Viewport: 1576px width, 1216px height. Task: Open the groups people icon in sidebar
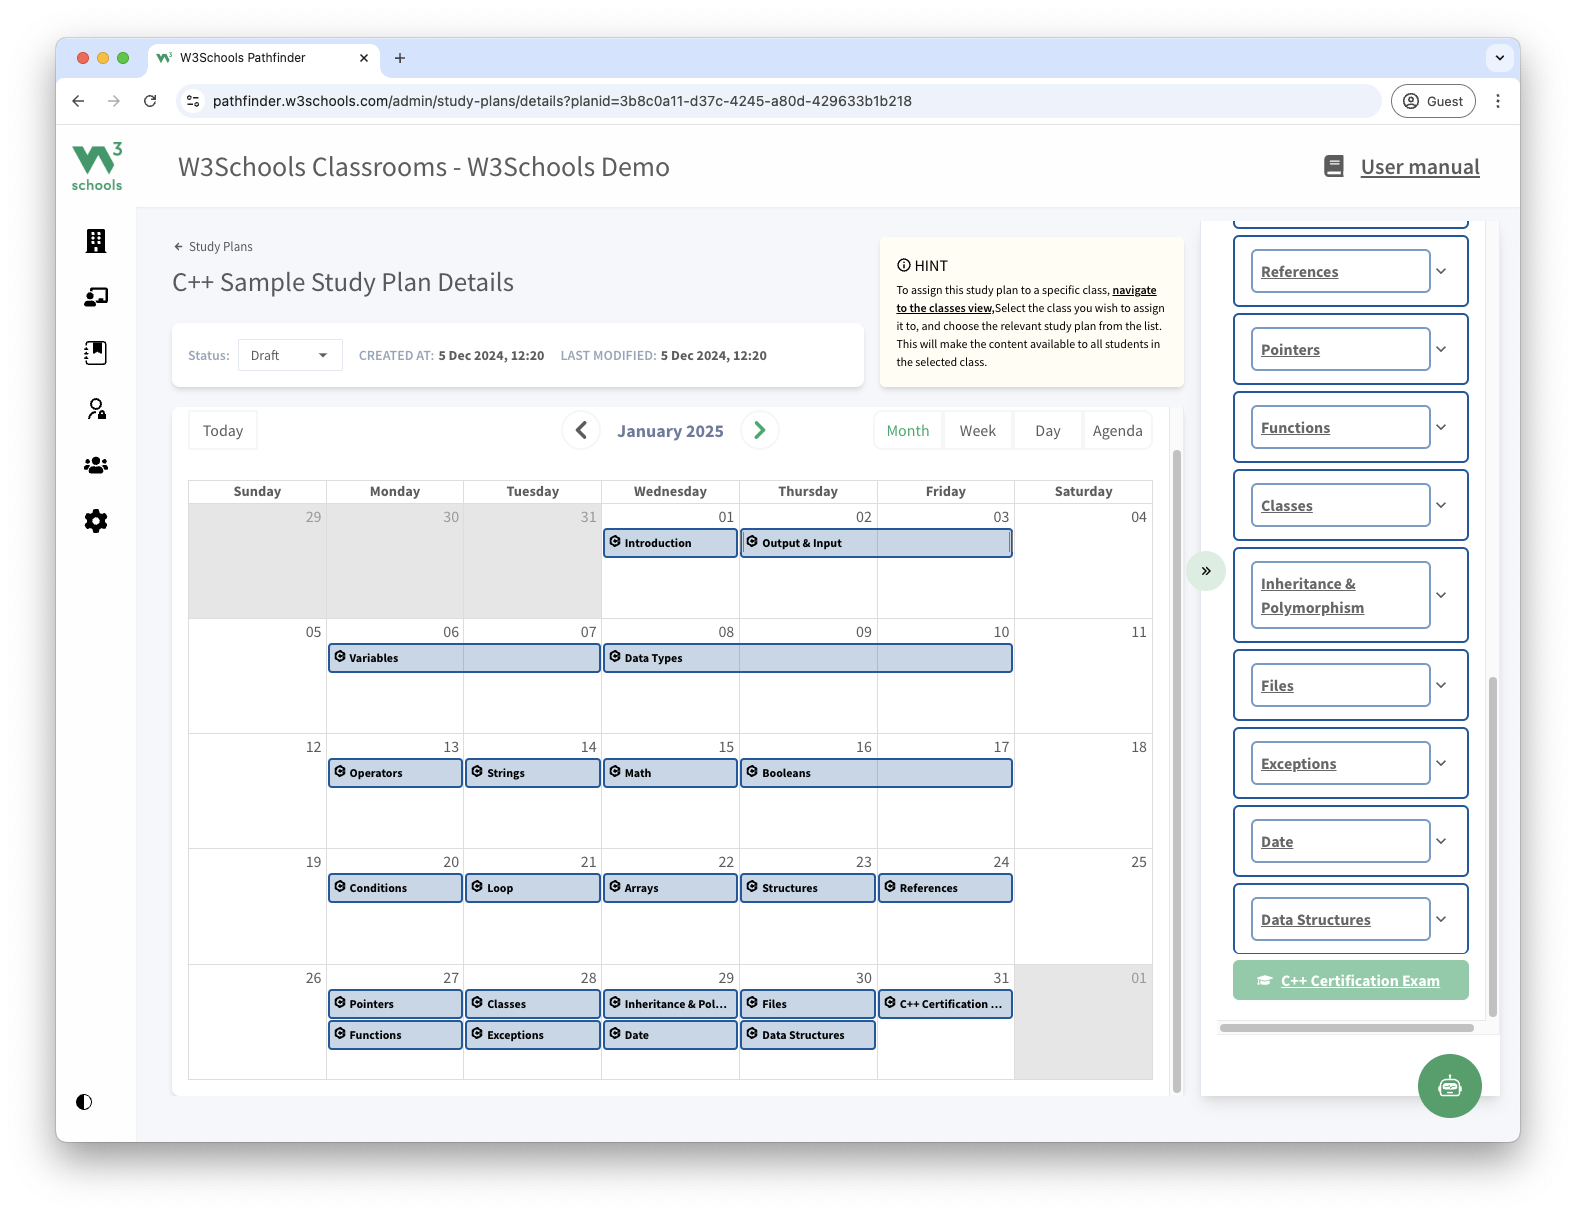[x=96, y=465]
